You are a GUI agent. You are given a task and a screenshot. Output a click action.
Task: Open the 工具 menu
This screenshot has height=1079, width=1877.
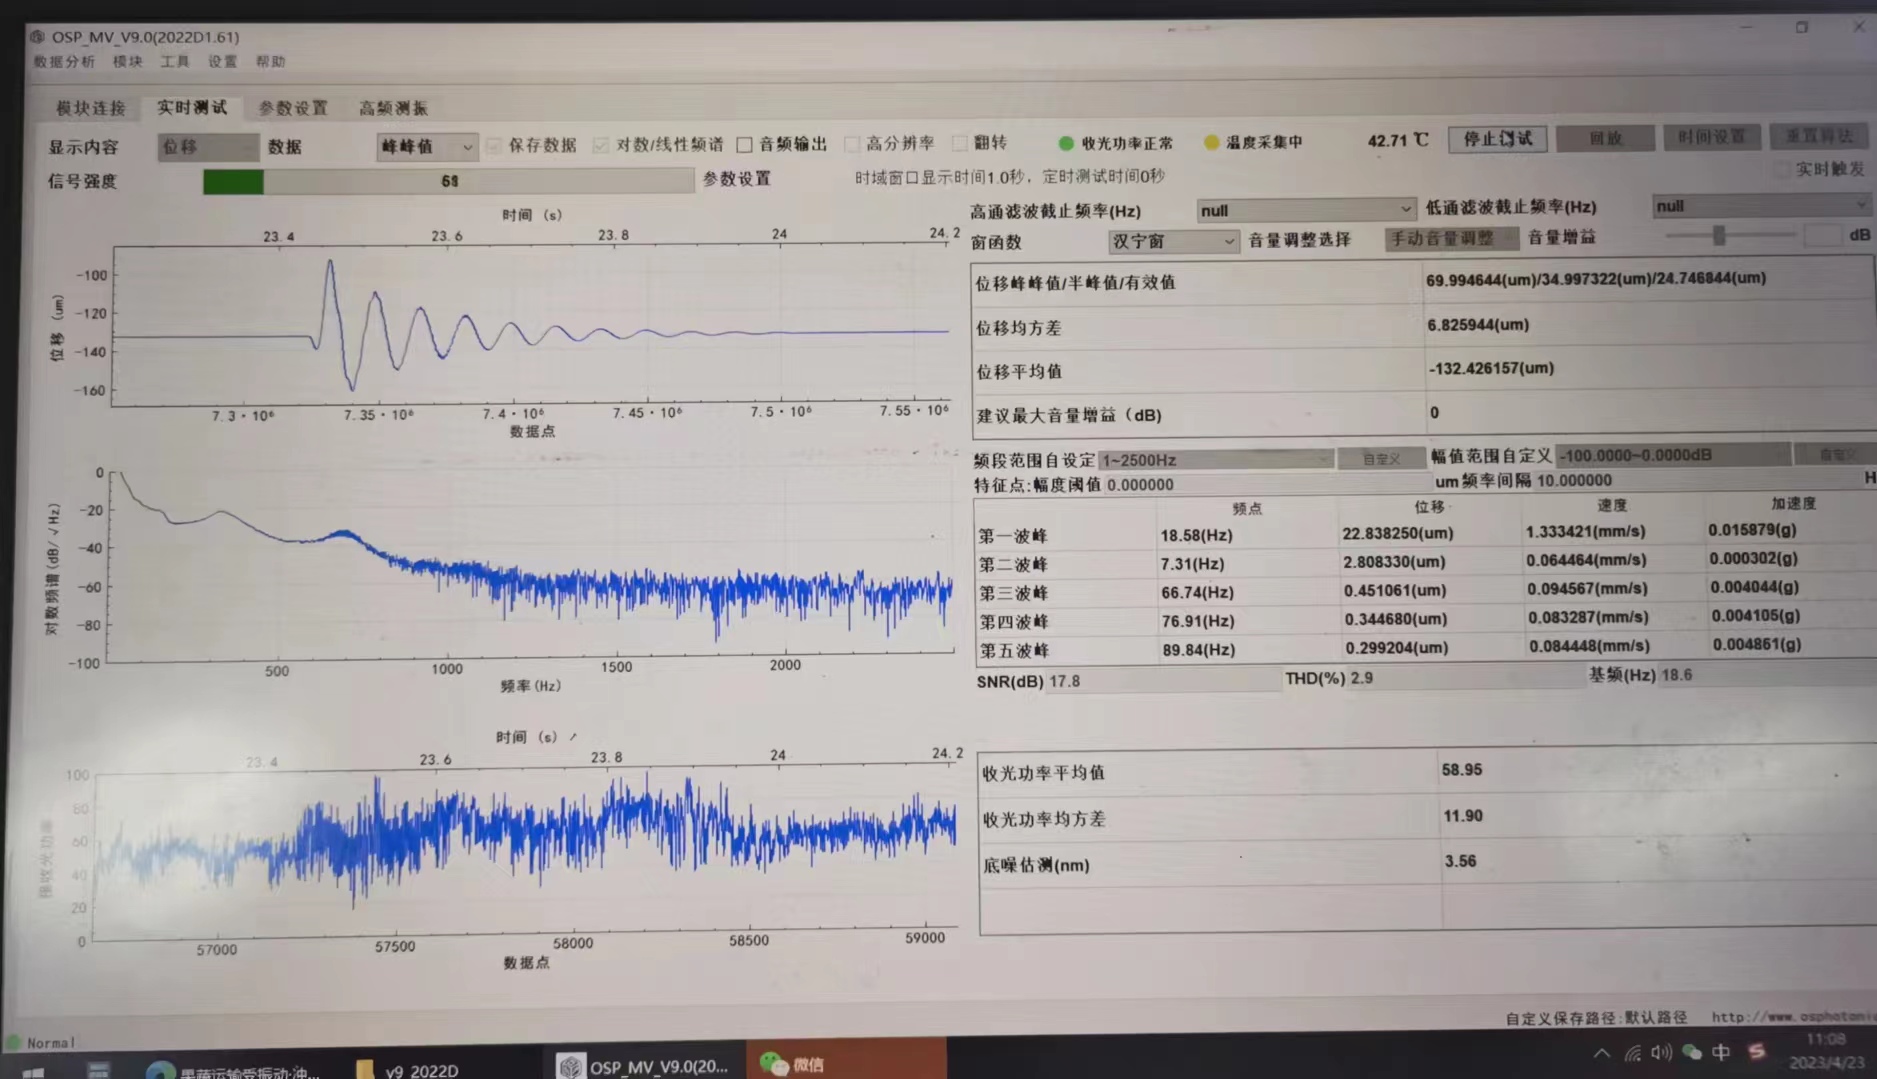[x=175, y=62]
